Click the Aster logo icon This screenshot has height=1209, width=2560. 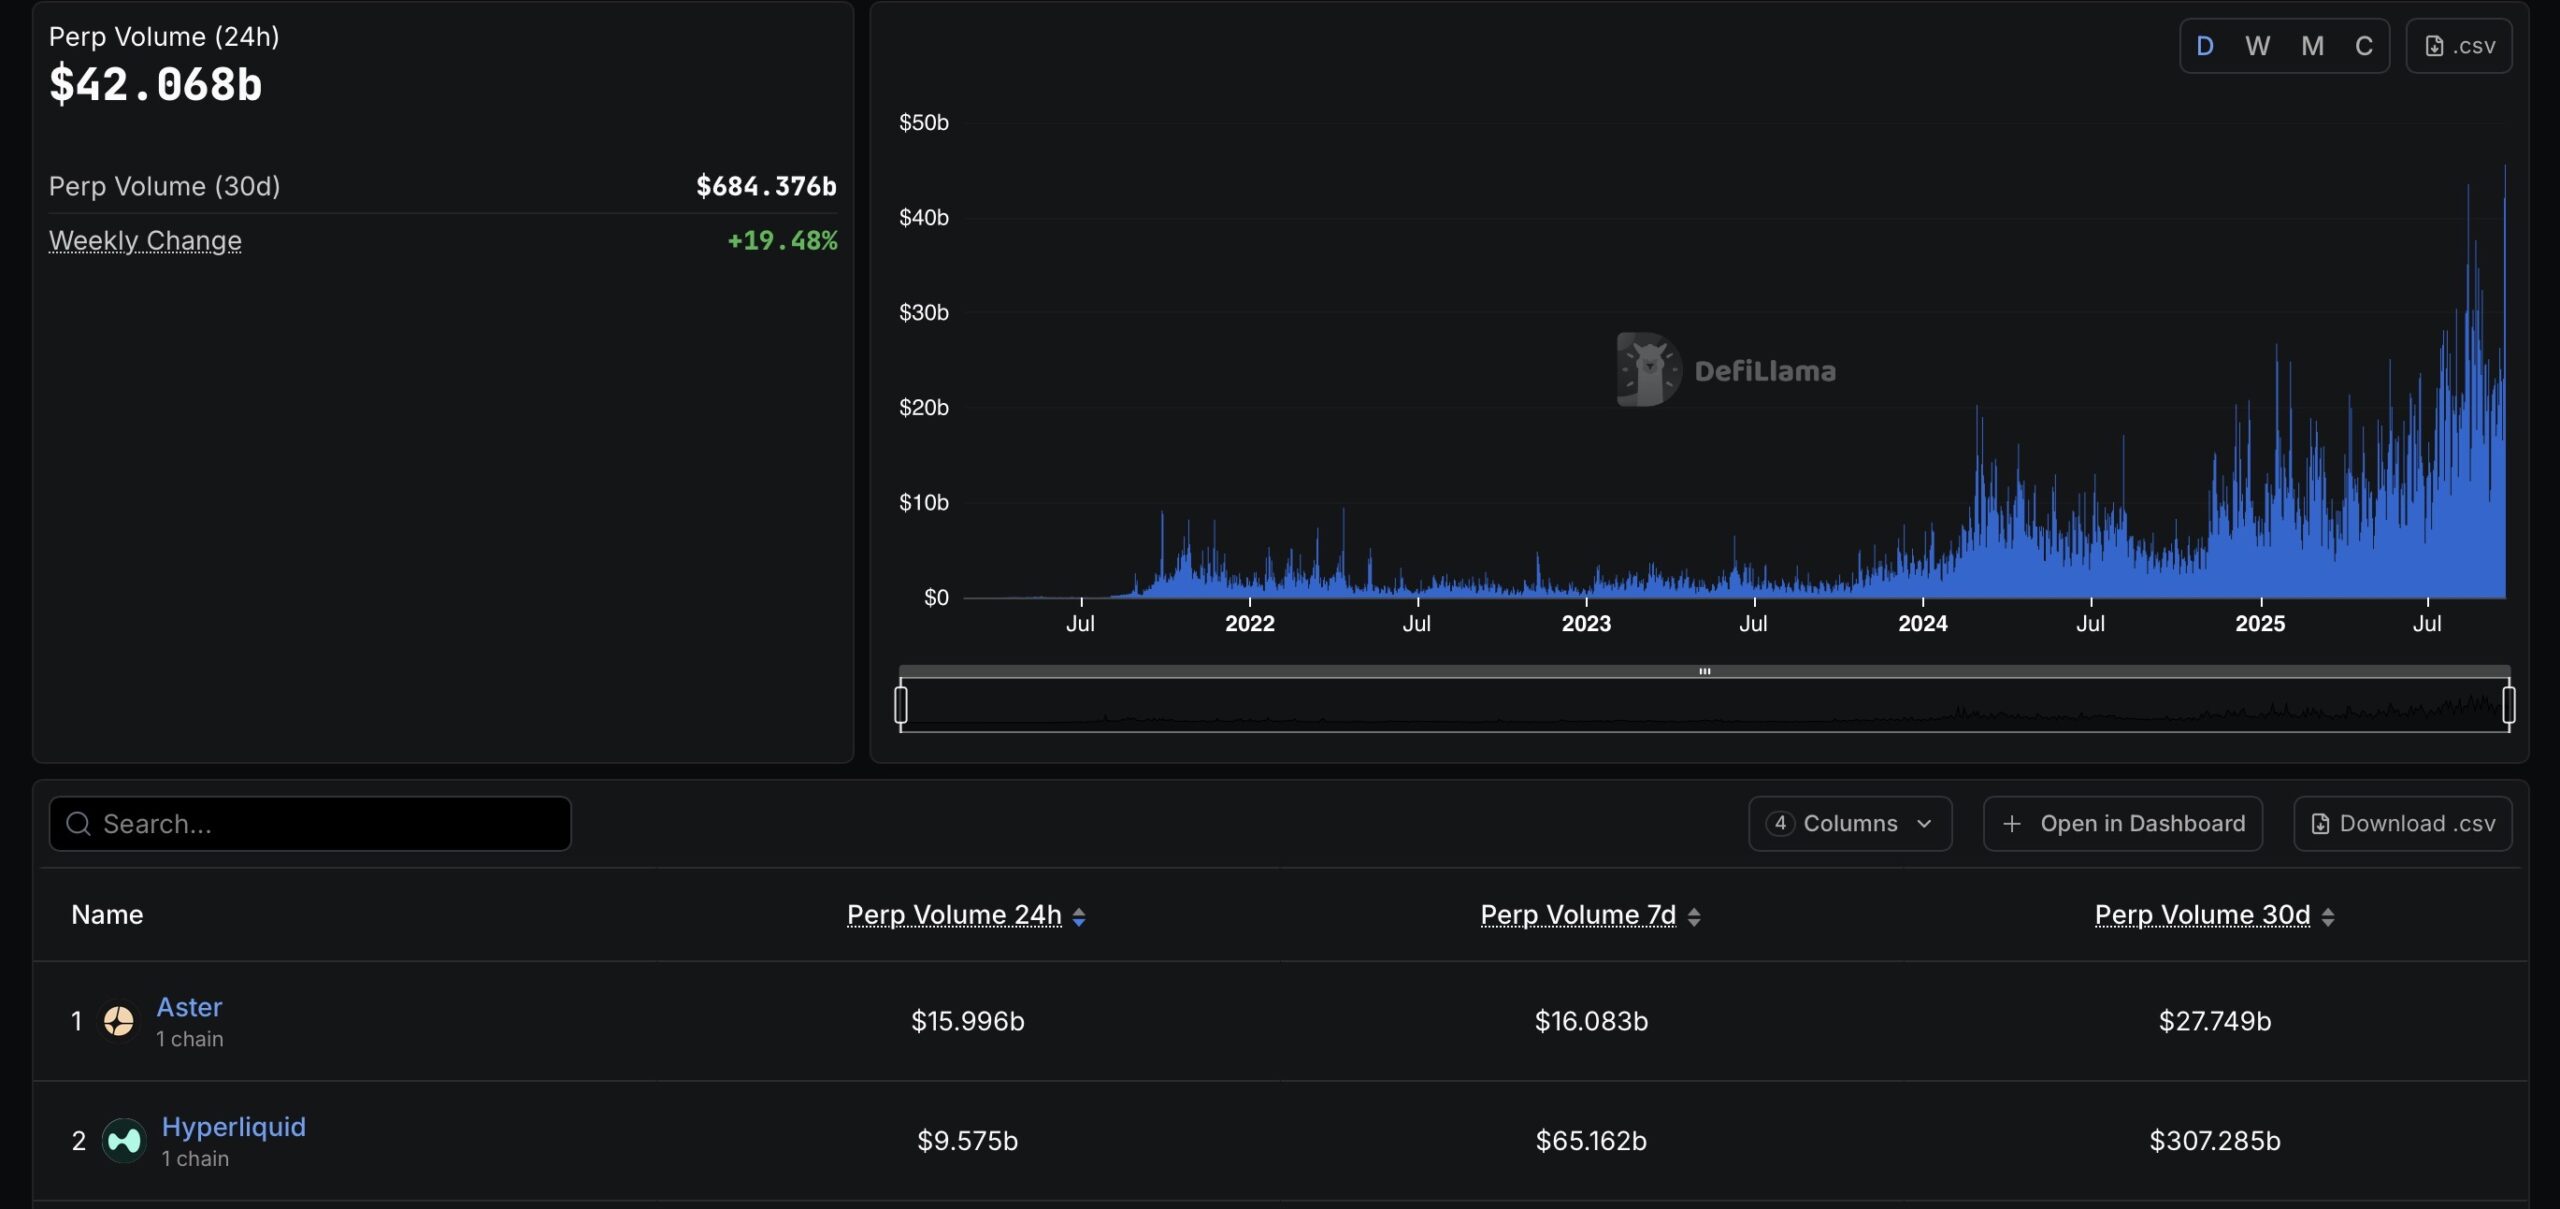(x=119, y=1021)
